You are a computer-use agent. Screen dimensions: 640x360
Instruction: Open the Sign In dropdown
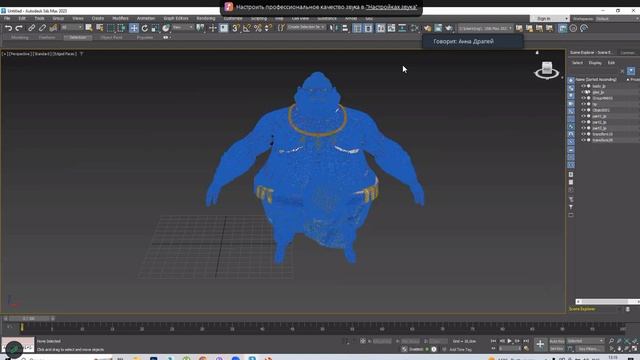[549, 18]
